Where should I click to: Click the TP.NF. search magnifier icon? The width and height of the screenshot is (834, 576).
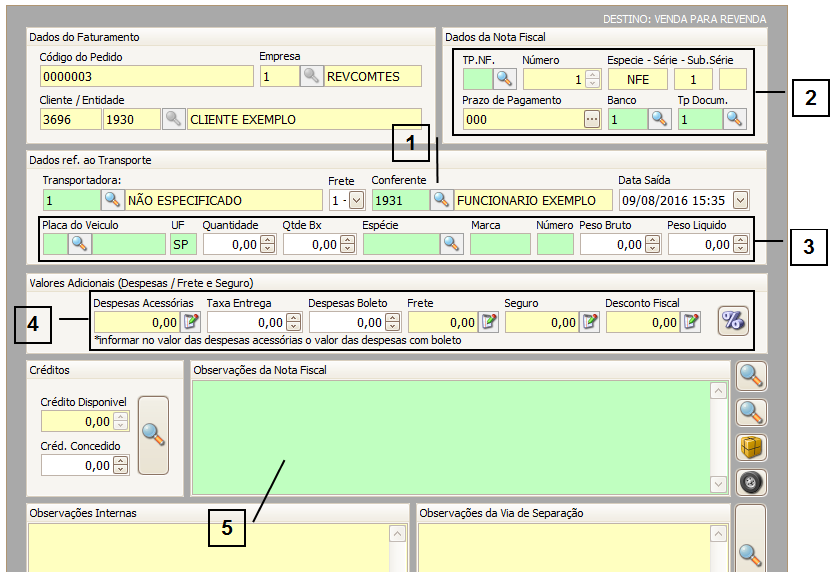coord(506,79)
